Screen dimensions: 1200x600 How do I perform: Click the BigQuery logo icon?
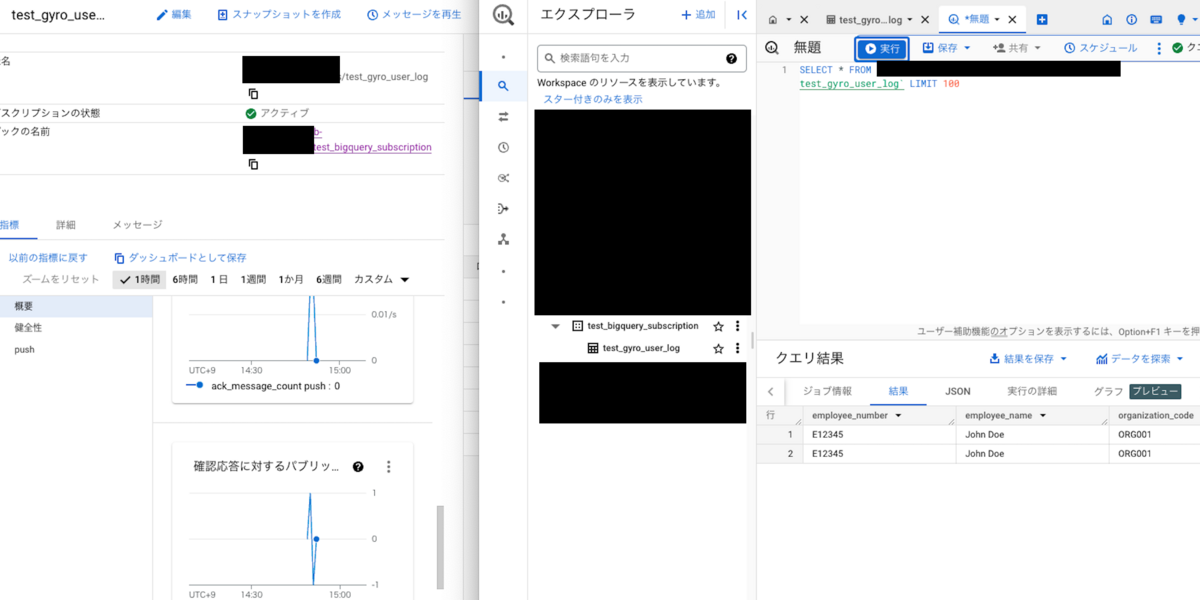(x=503, y=15)
